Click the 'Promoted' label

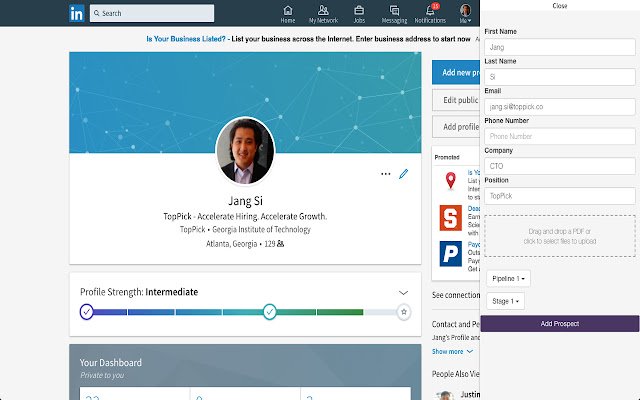[x=447, y=157]
